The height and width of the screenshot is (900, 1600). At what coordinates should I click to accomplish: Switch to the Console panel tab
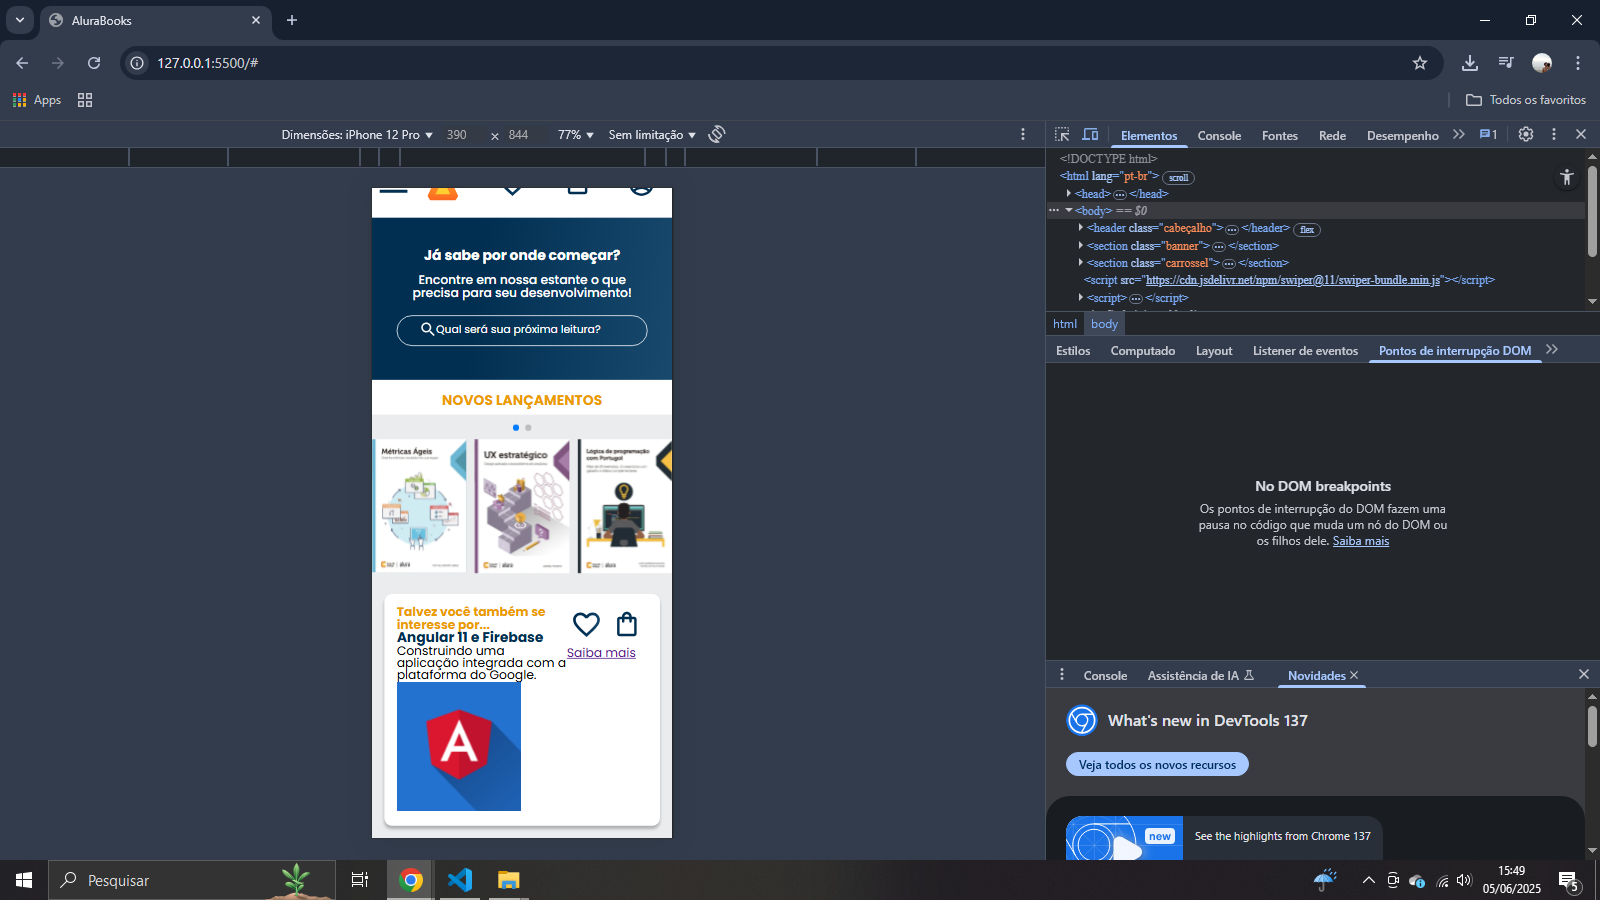1219,136
